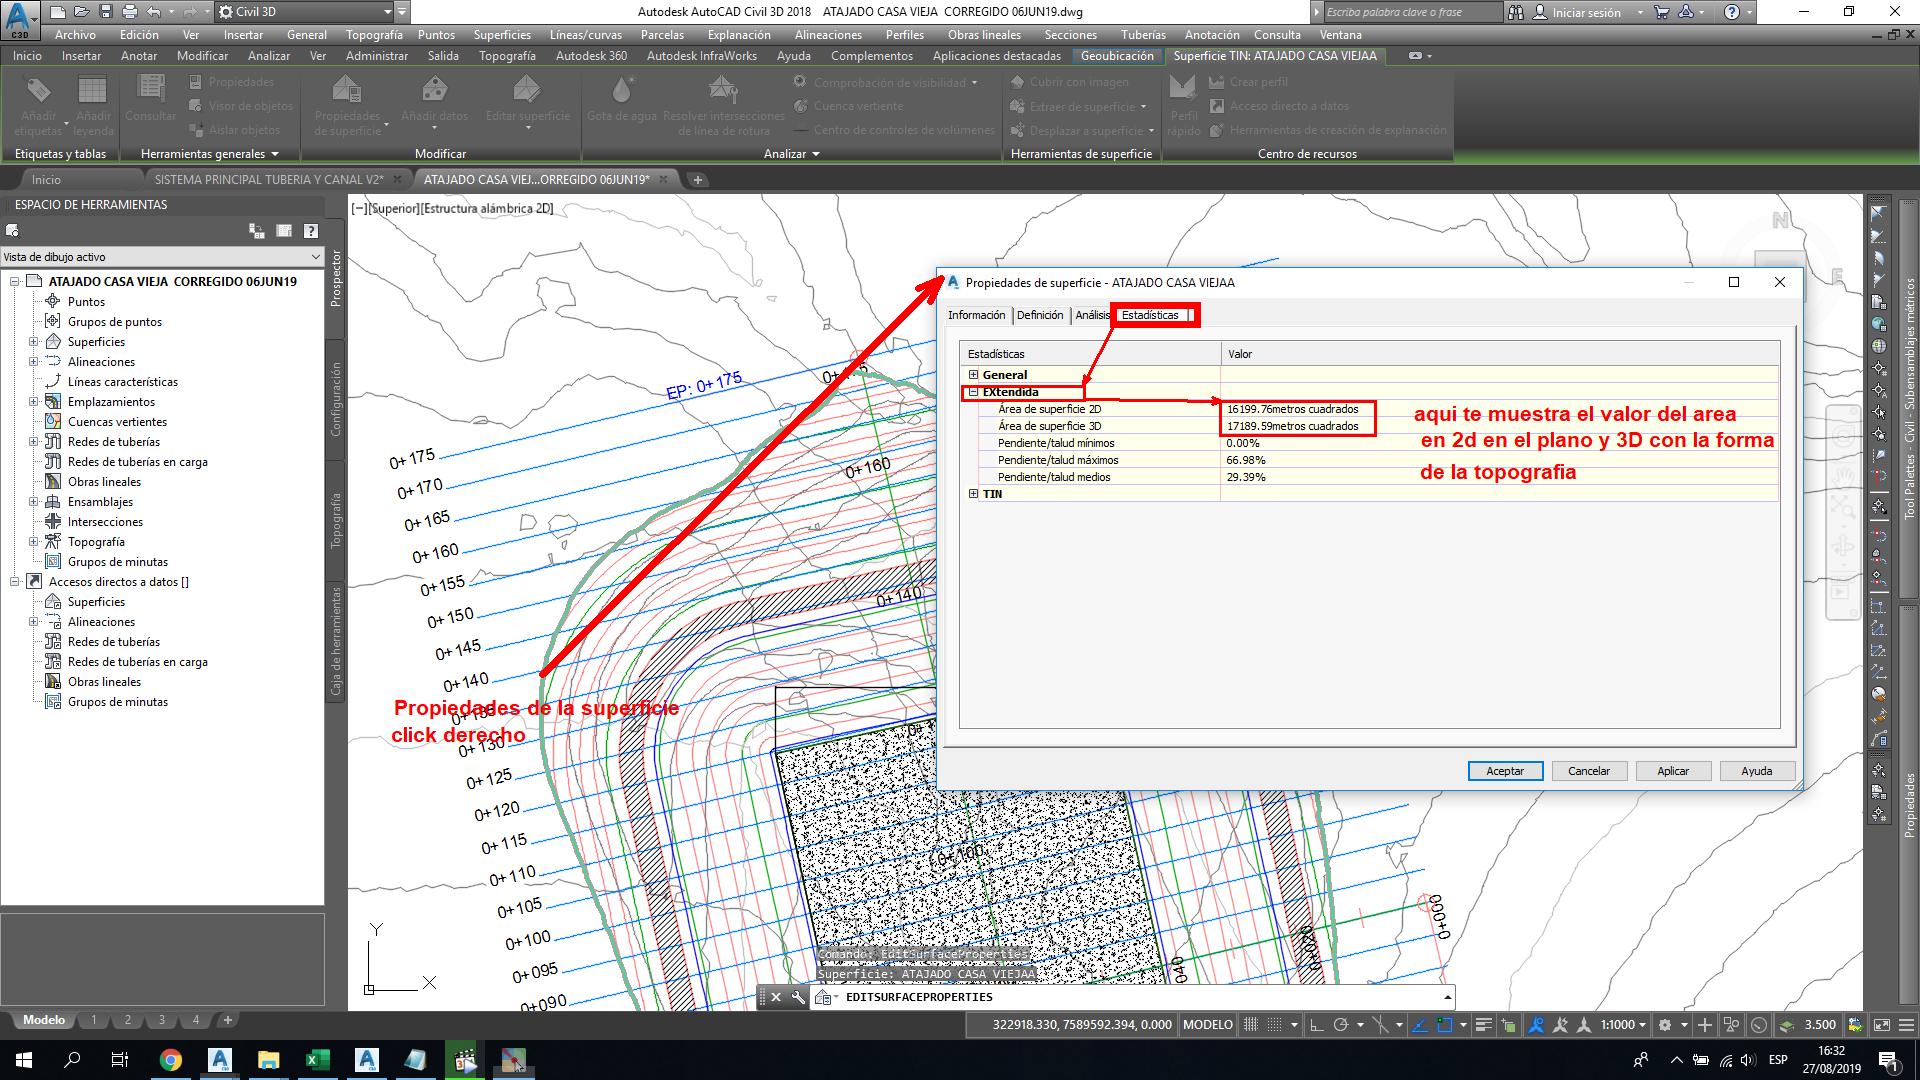Open the Topografía menu in menu bar
Screen dimensions: 1920x1080
[x=374, y=35]
